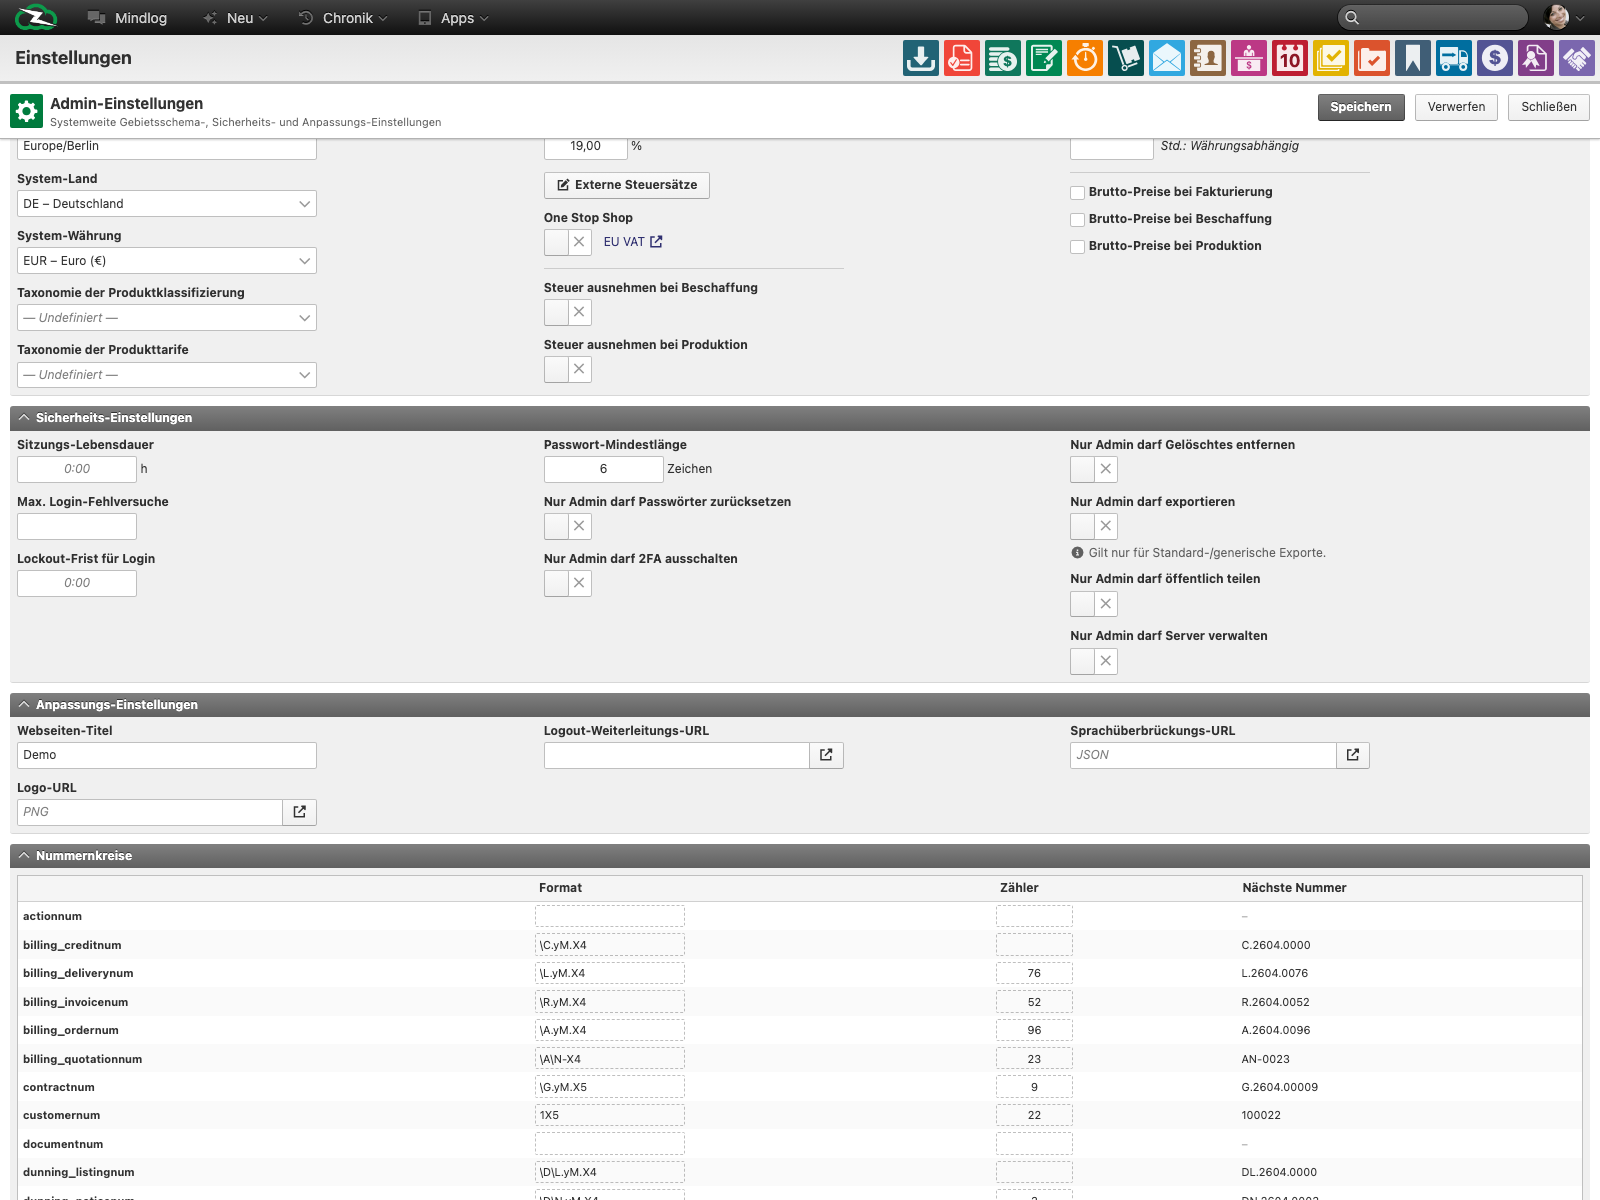This screenshot has height=1200, width=1600.
Task: Enable Brutto-Preise bei Fakturierung checkbox
Action: coord(1078,193)
